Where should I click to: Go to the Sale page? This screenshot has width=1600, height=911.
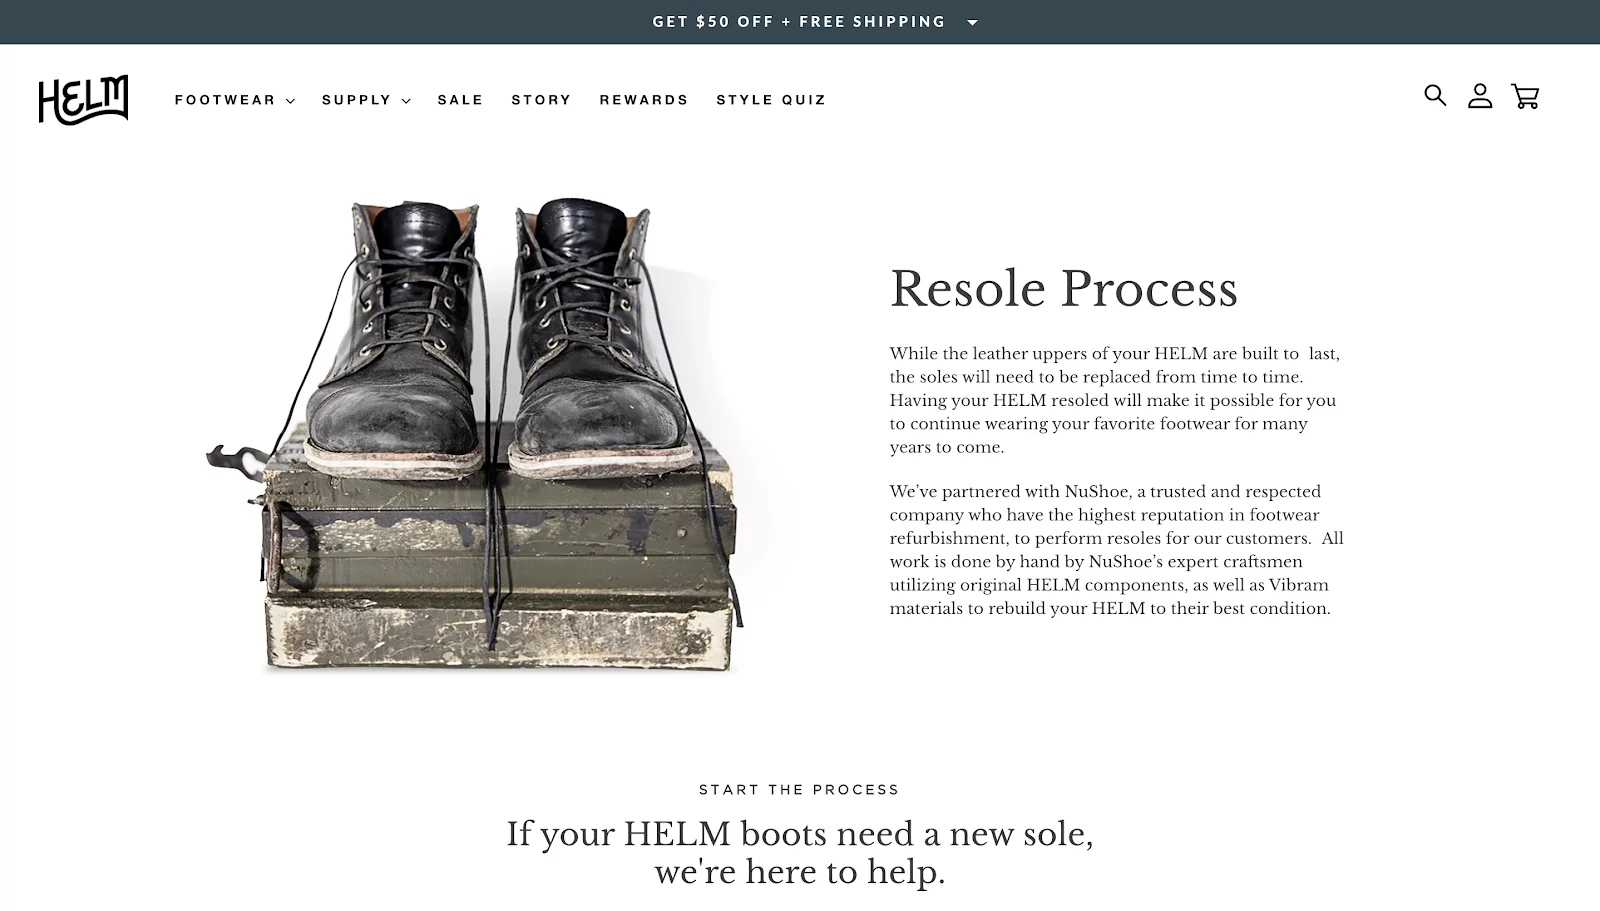tap(460, 100)
